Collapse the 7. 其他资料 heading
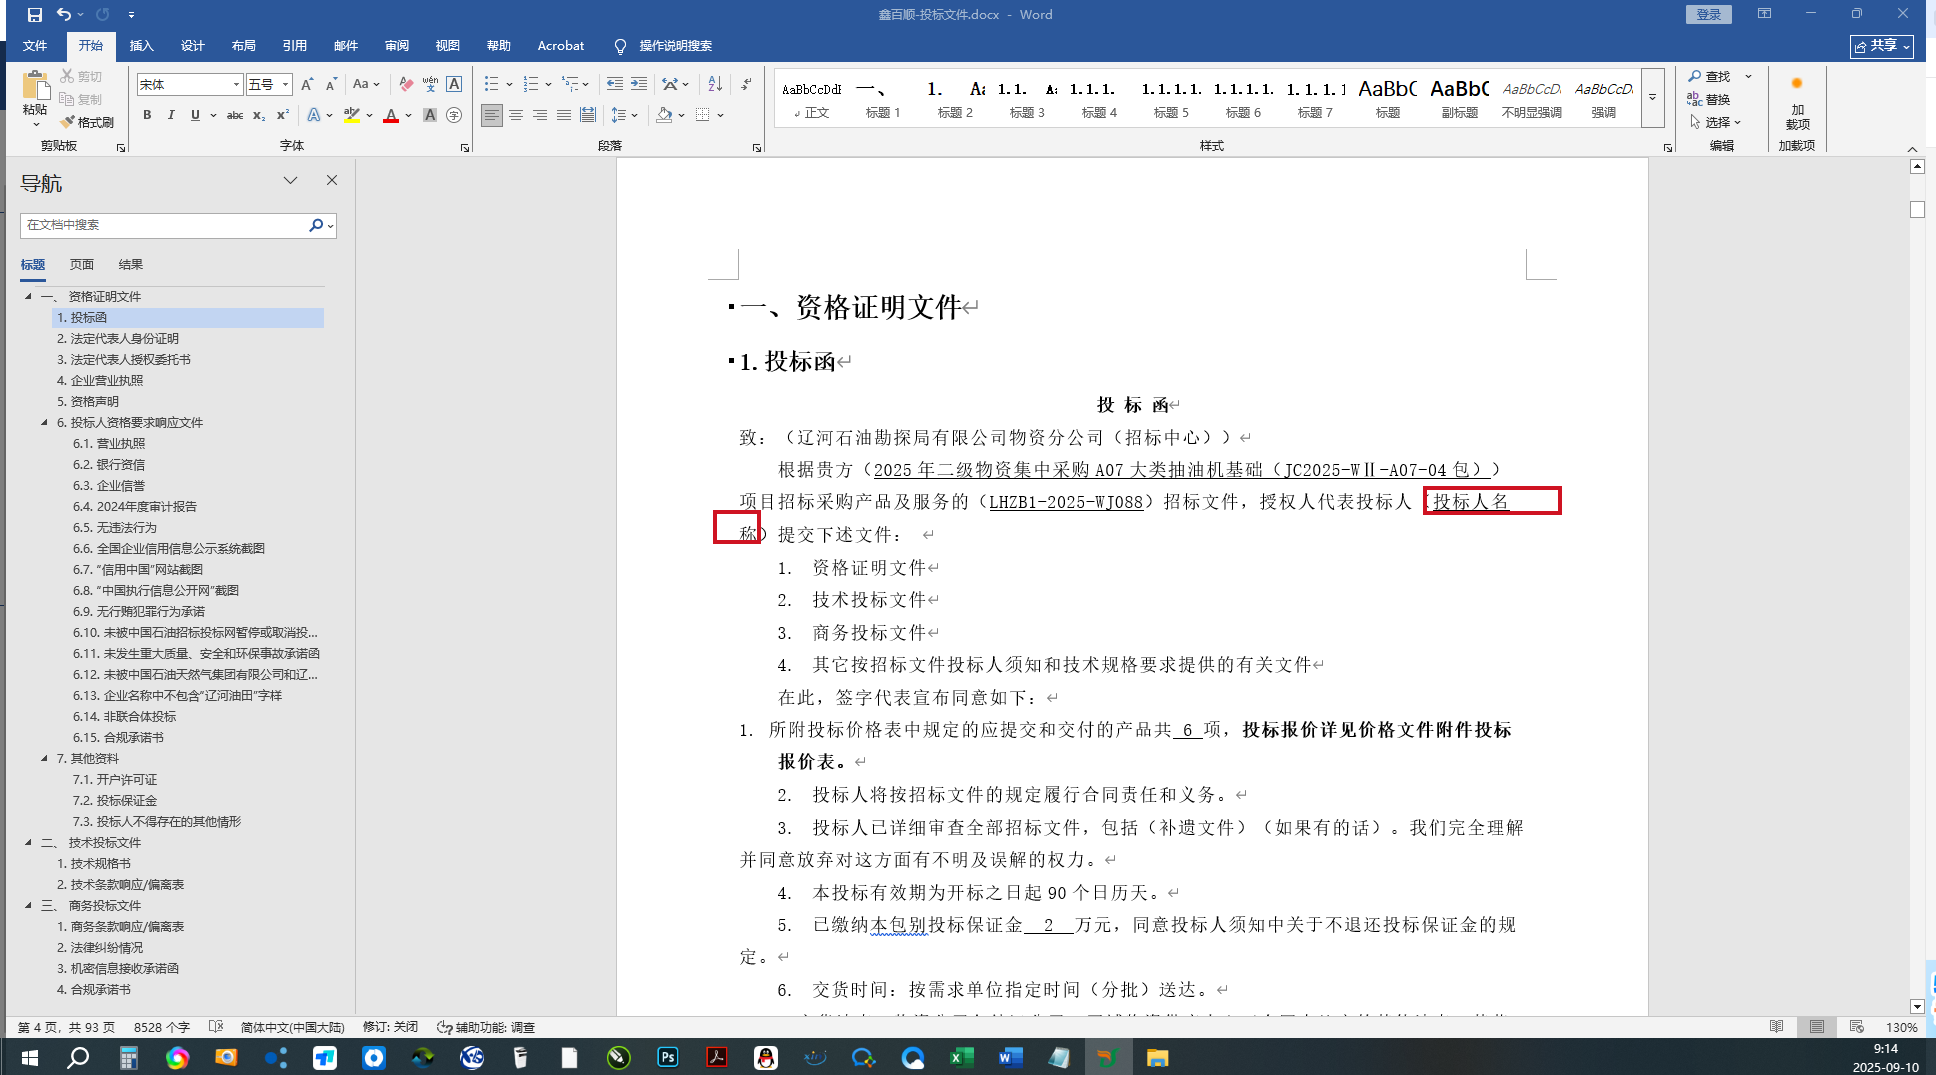1936x1075 pixels. point(44,759)
